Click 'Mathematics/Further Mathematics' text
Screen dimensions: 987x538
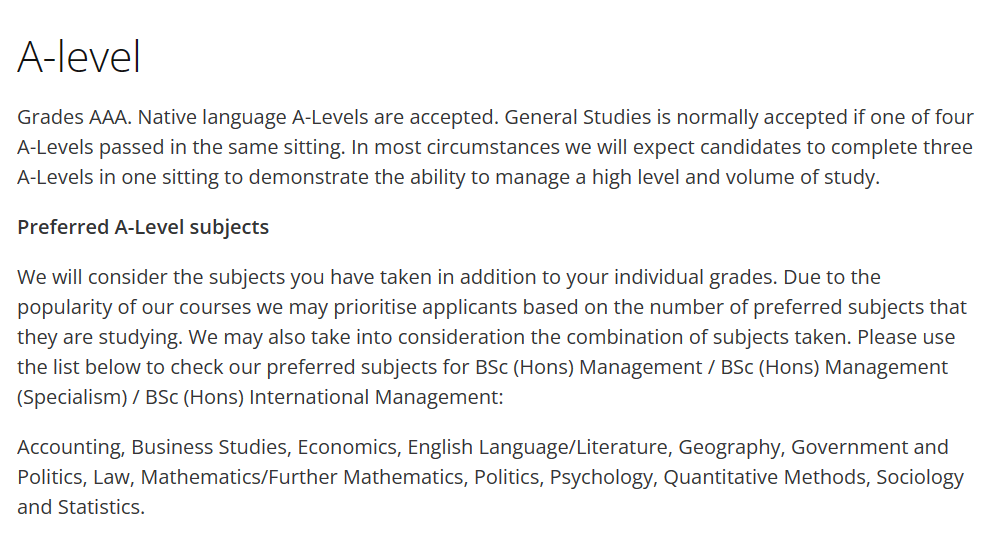pyautogui.click(x=302, y=478)
